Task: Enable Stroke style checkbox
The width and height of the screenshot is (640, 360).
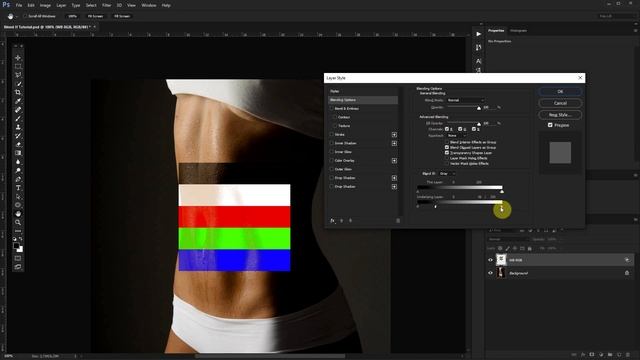Action: click(331, 134)
